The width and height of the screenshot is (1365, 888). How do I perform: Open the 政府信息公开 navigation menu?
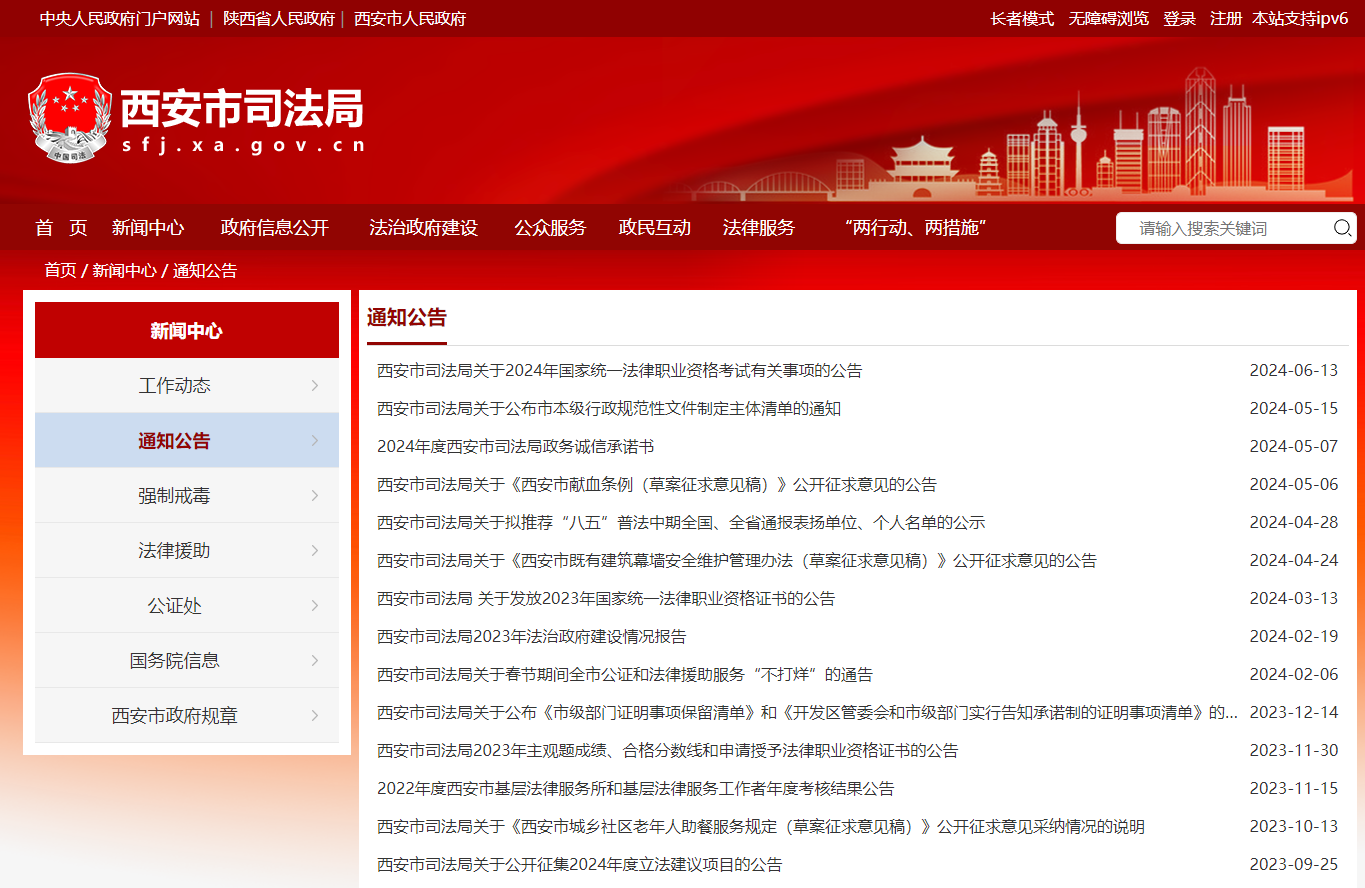pos(275,228)
